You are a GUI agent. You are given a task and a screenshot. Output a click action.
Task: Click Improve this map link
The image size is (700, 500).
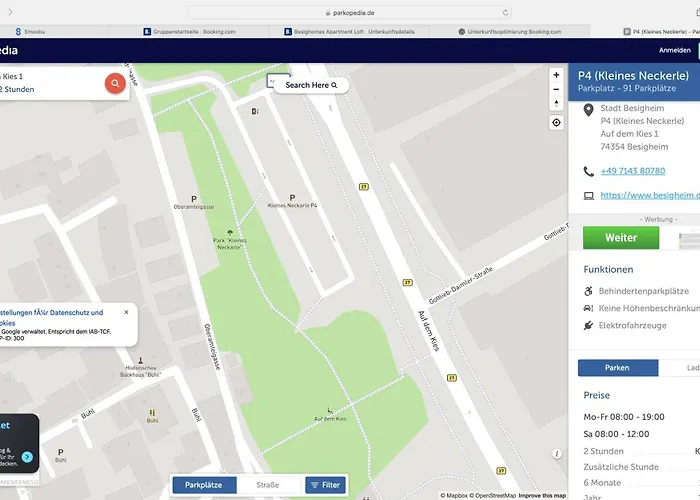(542, 496)
